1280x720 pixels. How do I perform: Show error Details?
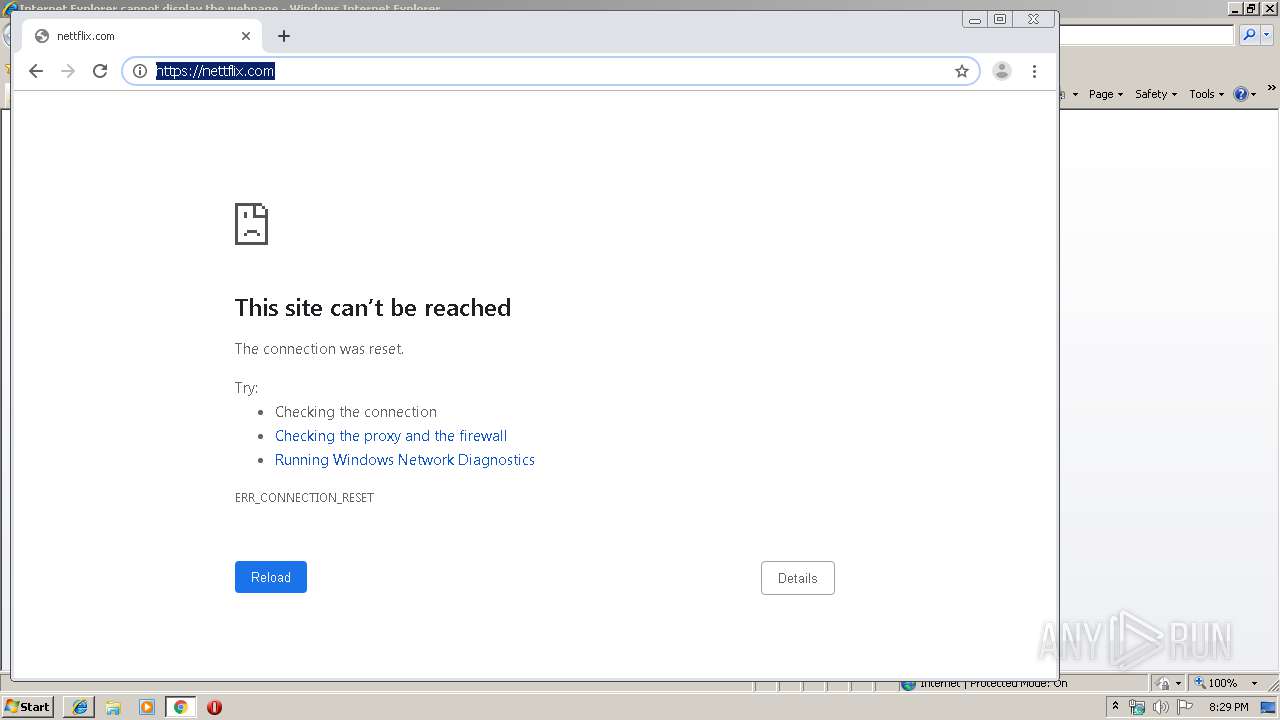(x=798, y=578)
